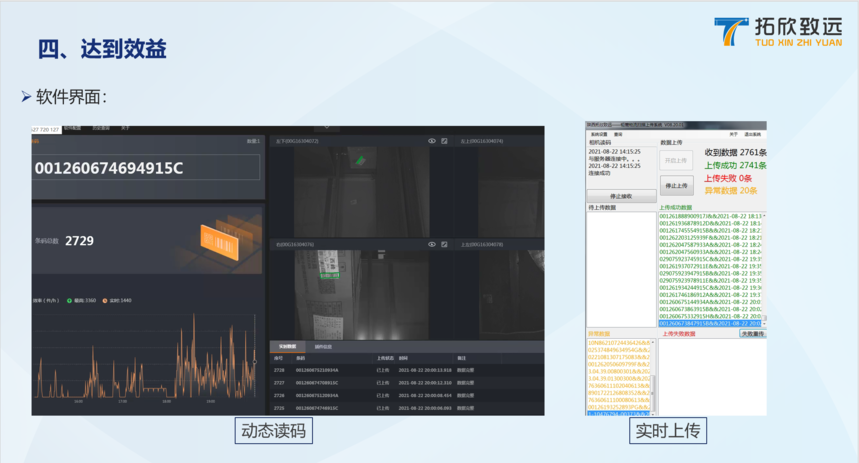Toggle eye icon for camera 00G16304076
Image resolution: width=859 pixels, height=463 pixels.
[432, 244]
